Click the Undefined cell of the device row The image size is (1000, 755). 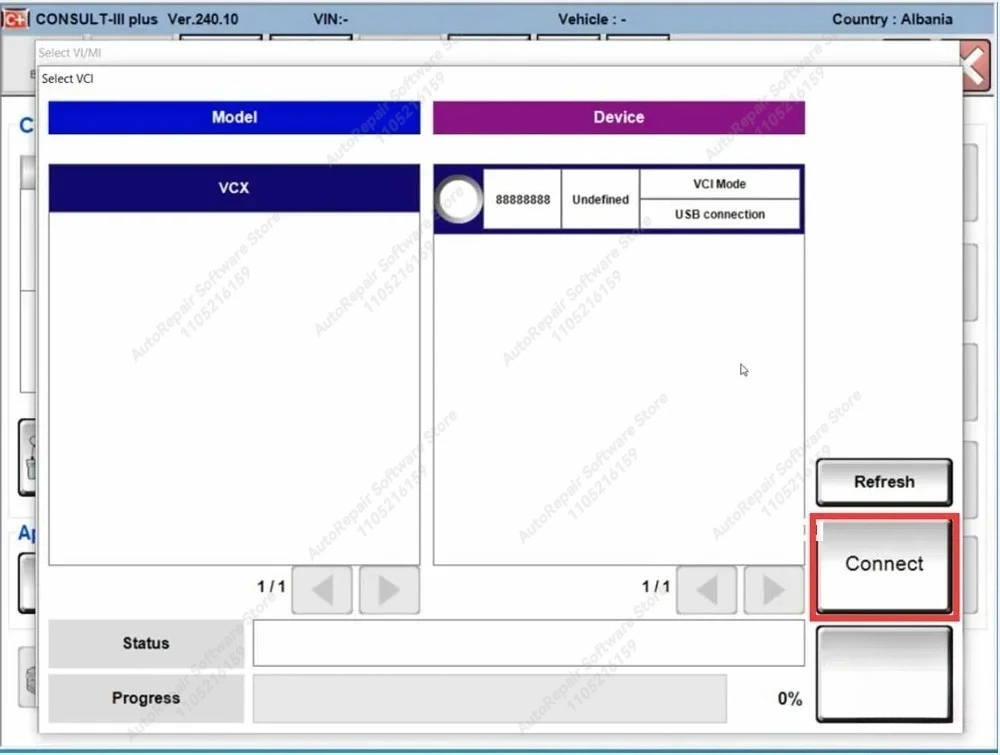click(599, 198)
